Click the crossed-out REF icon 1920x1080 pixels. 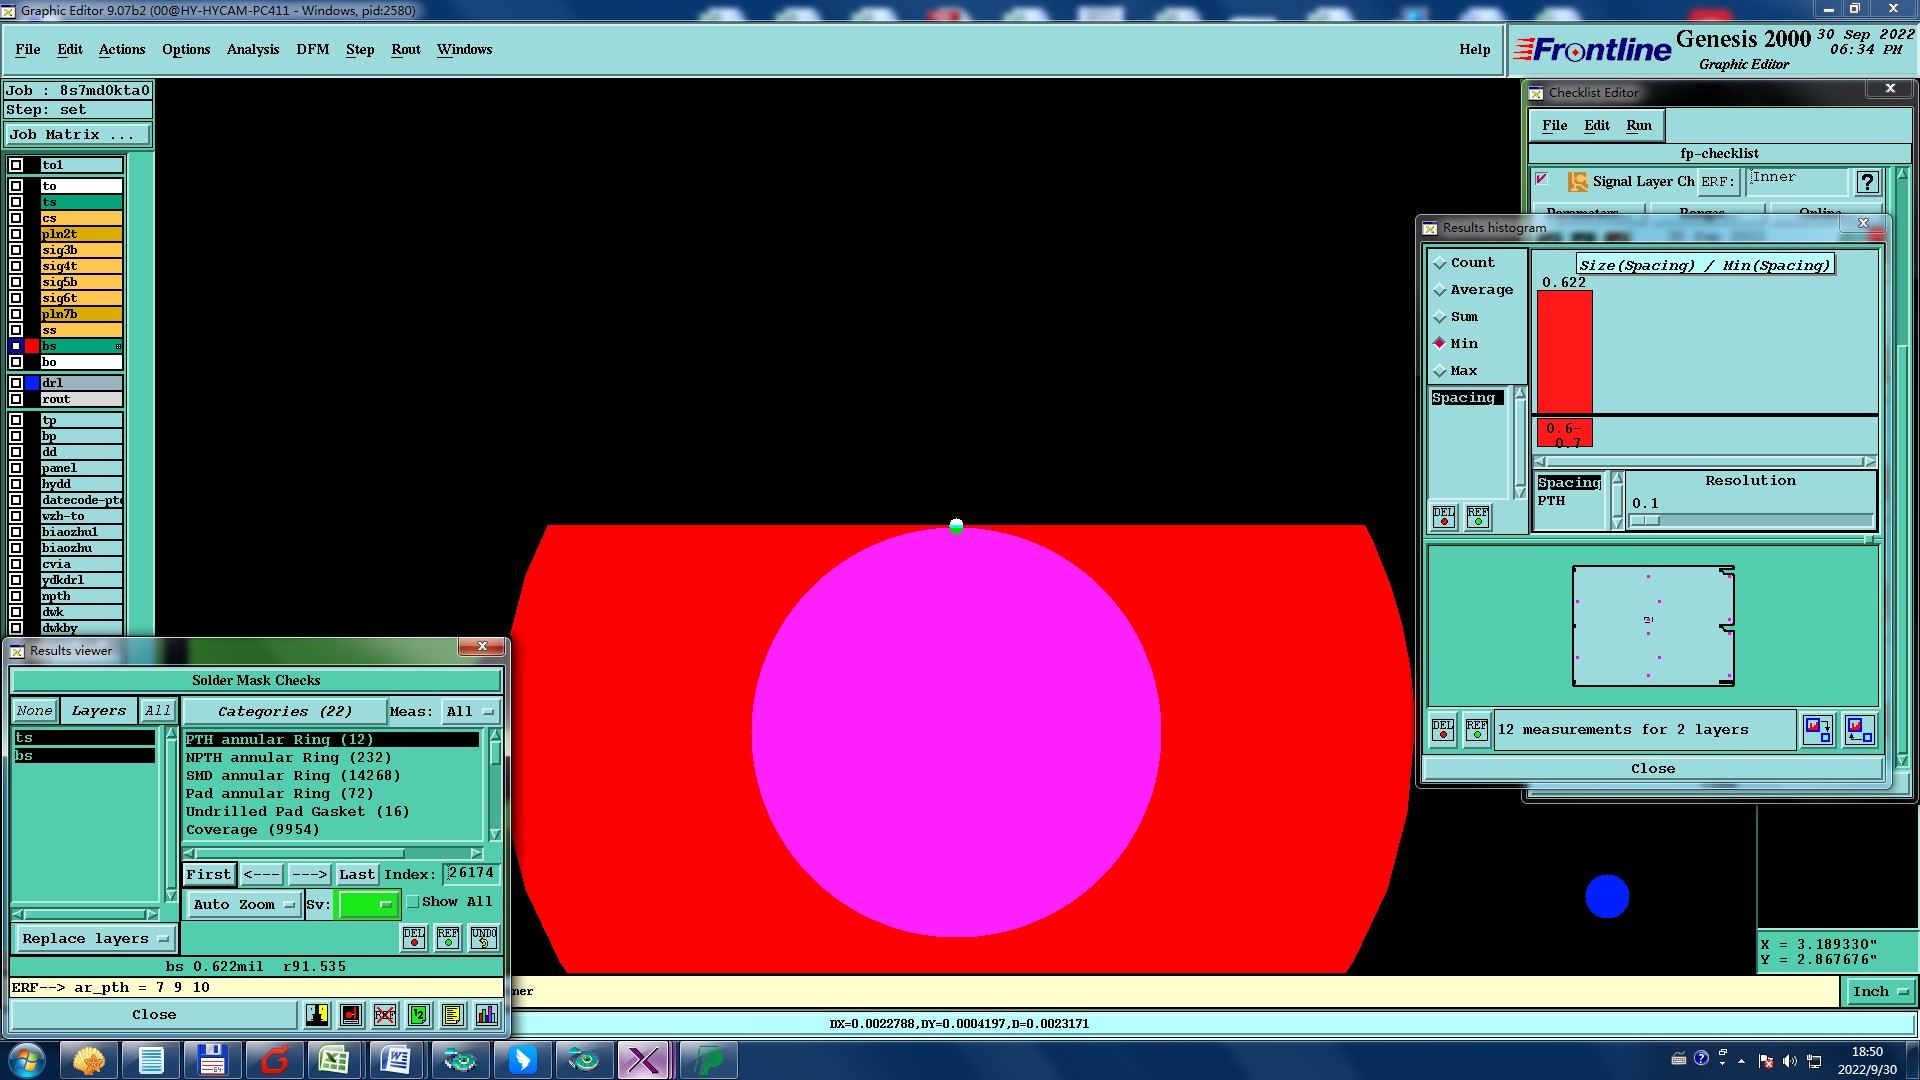[384, 1015]
